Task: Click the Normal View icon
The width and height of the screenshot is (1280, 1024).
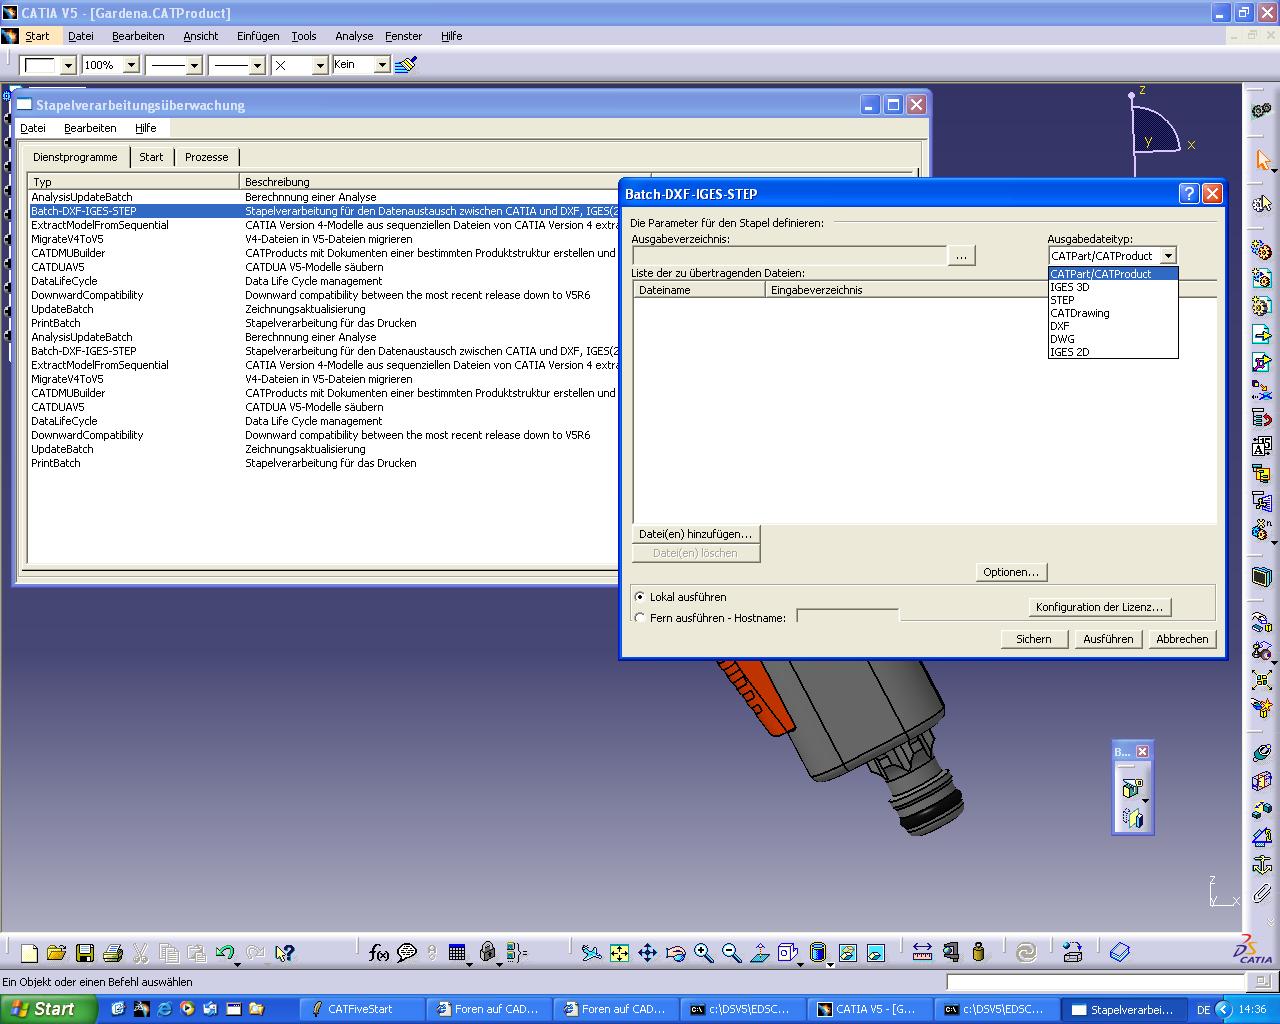Action: 759,953
